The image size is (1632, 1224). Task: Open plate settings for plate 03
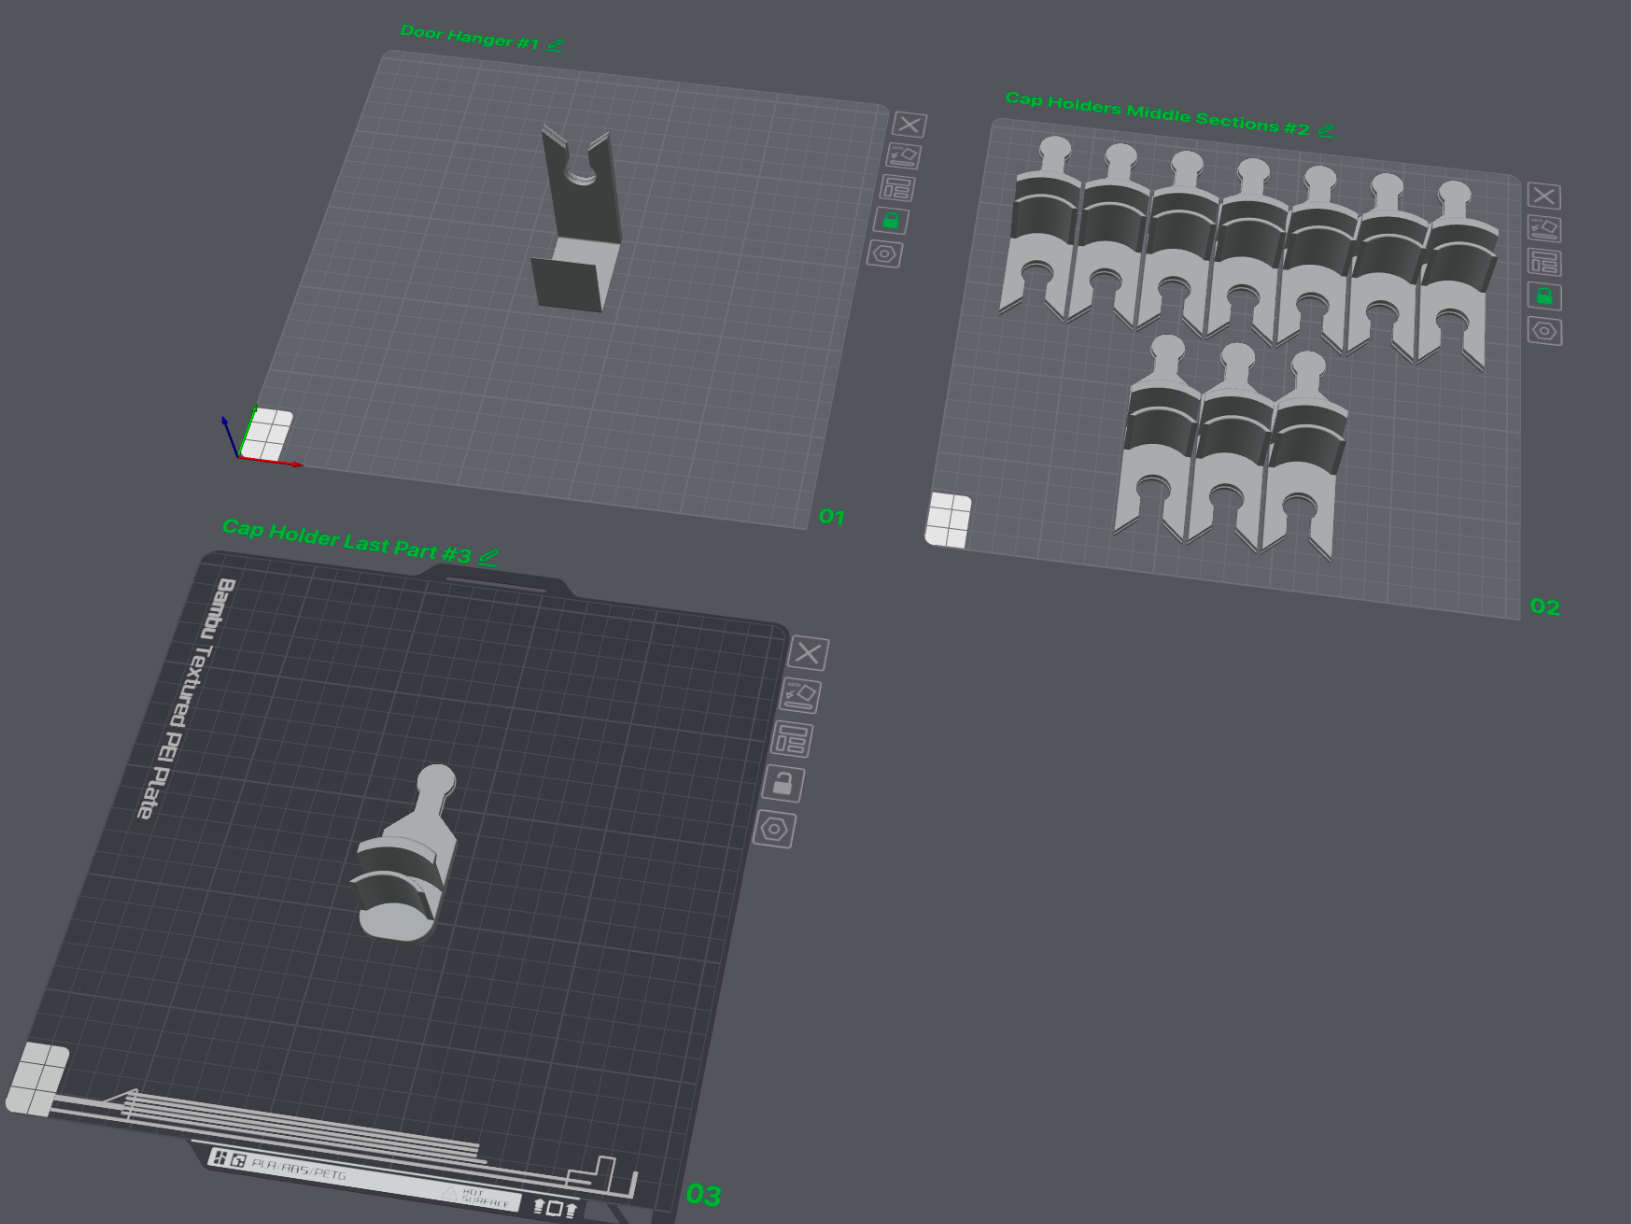pos(775,829)
